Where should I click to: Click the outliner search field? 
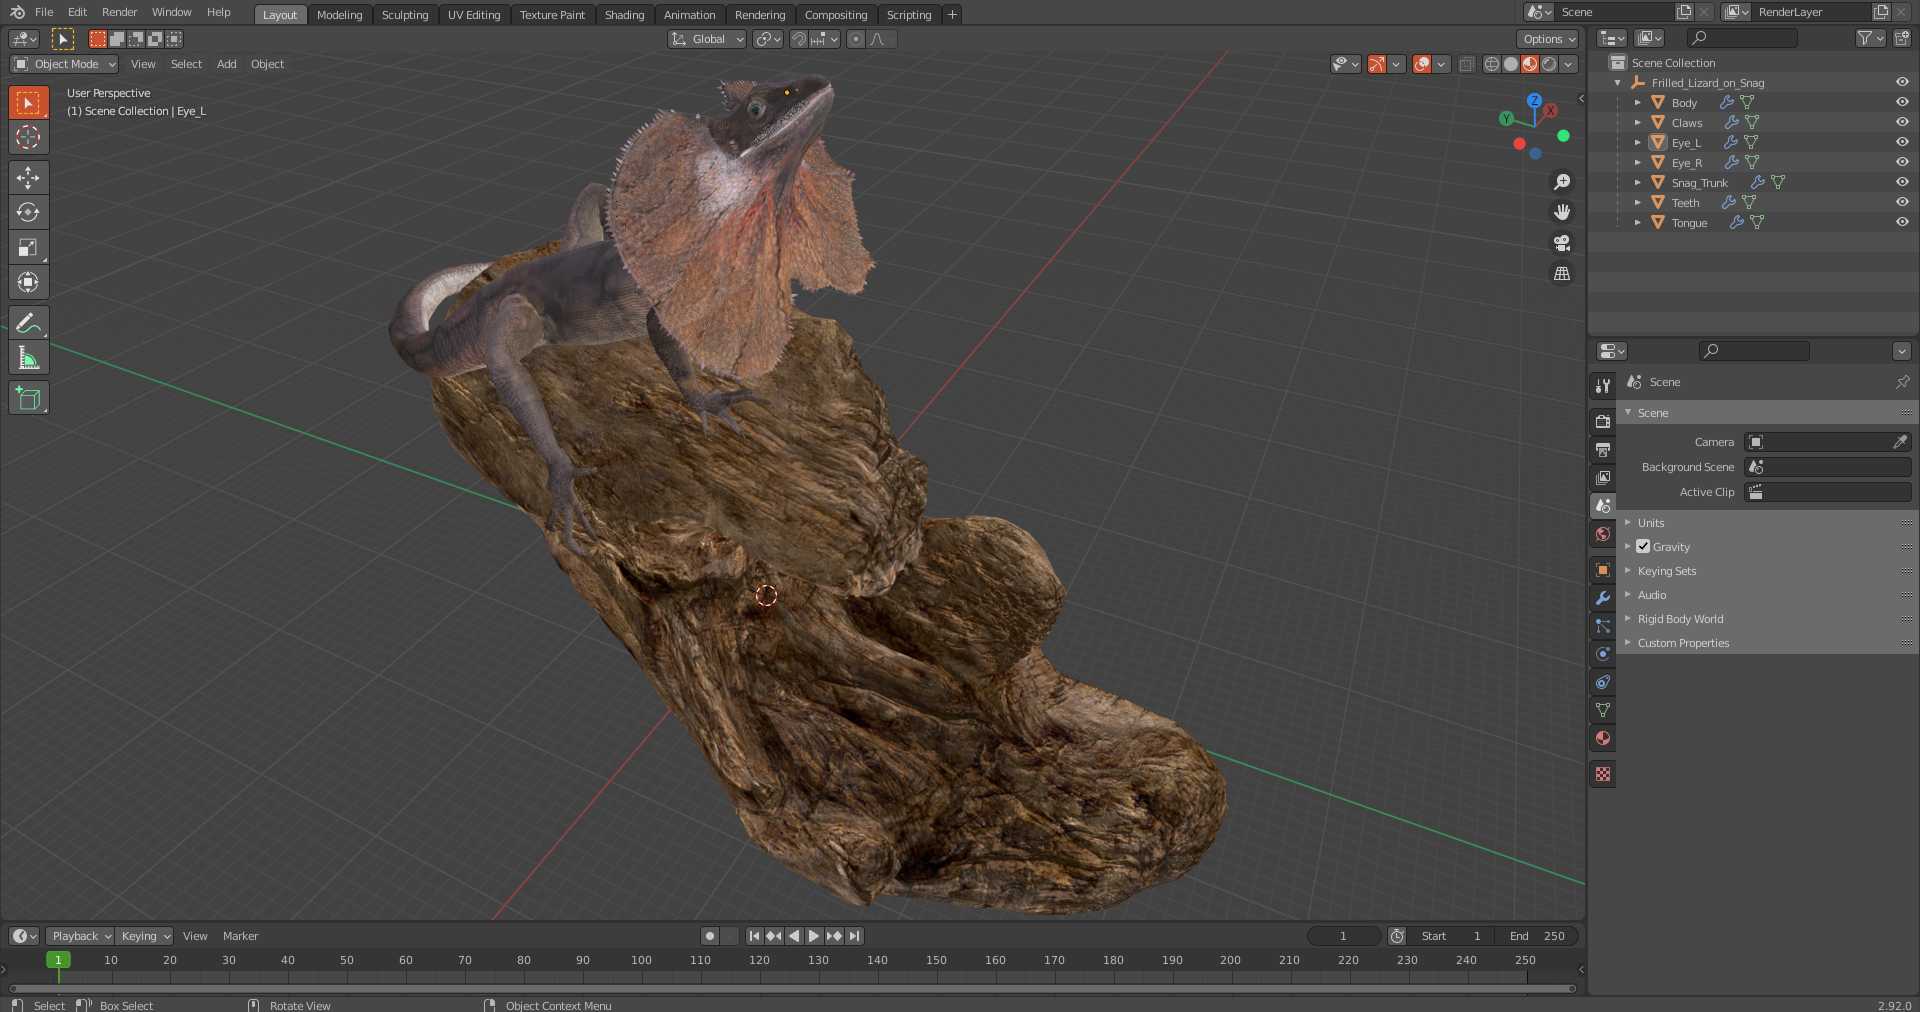(x=1741, y=38)
